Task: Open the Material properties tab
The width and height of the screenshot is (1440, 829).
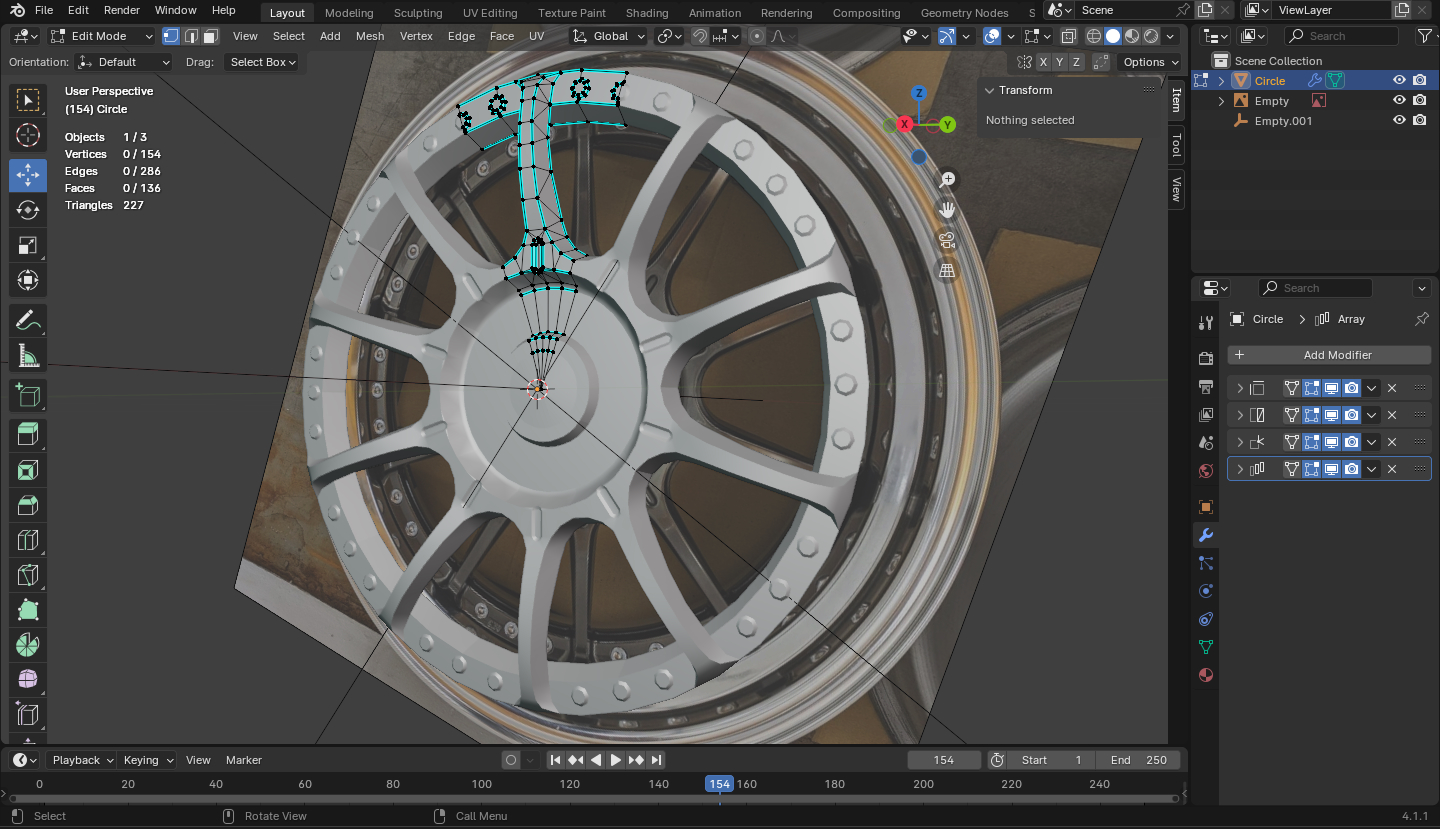Action: [x=1206, y=675]
